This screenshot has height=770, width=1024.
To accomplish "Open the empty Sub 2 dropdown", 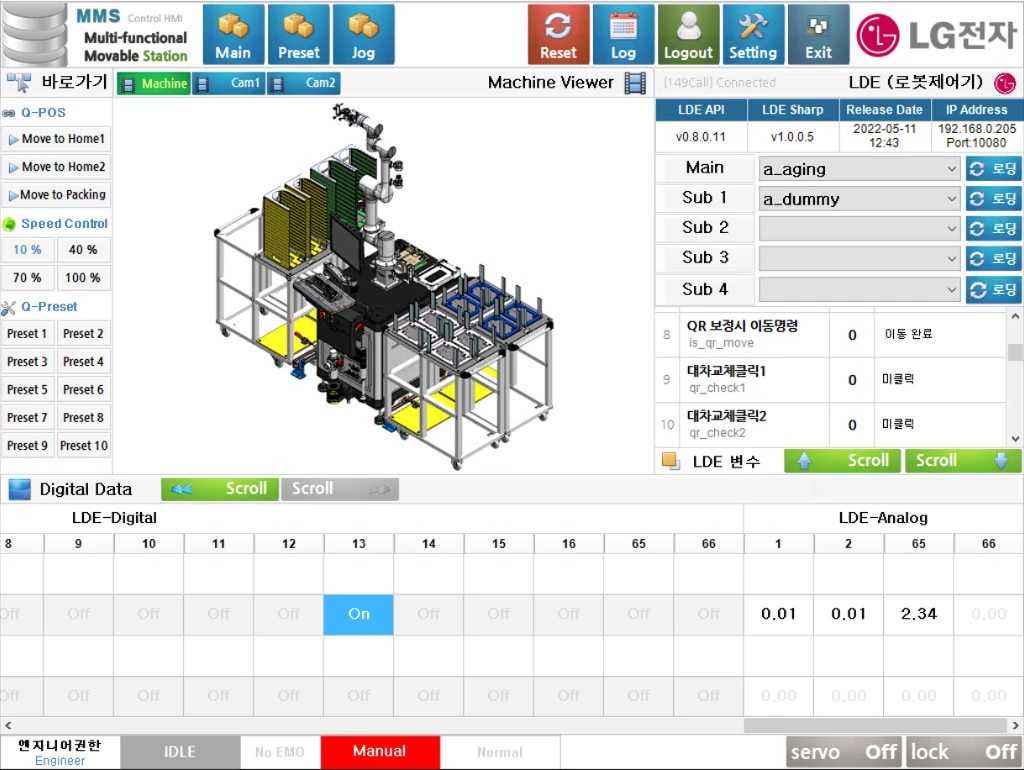I will [x=859, y=229].
